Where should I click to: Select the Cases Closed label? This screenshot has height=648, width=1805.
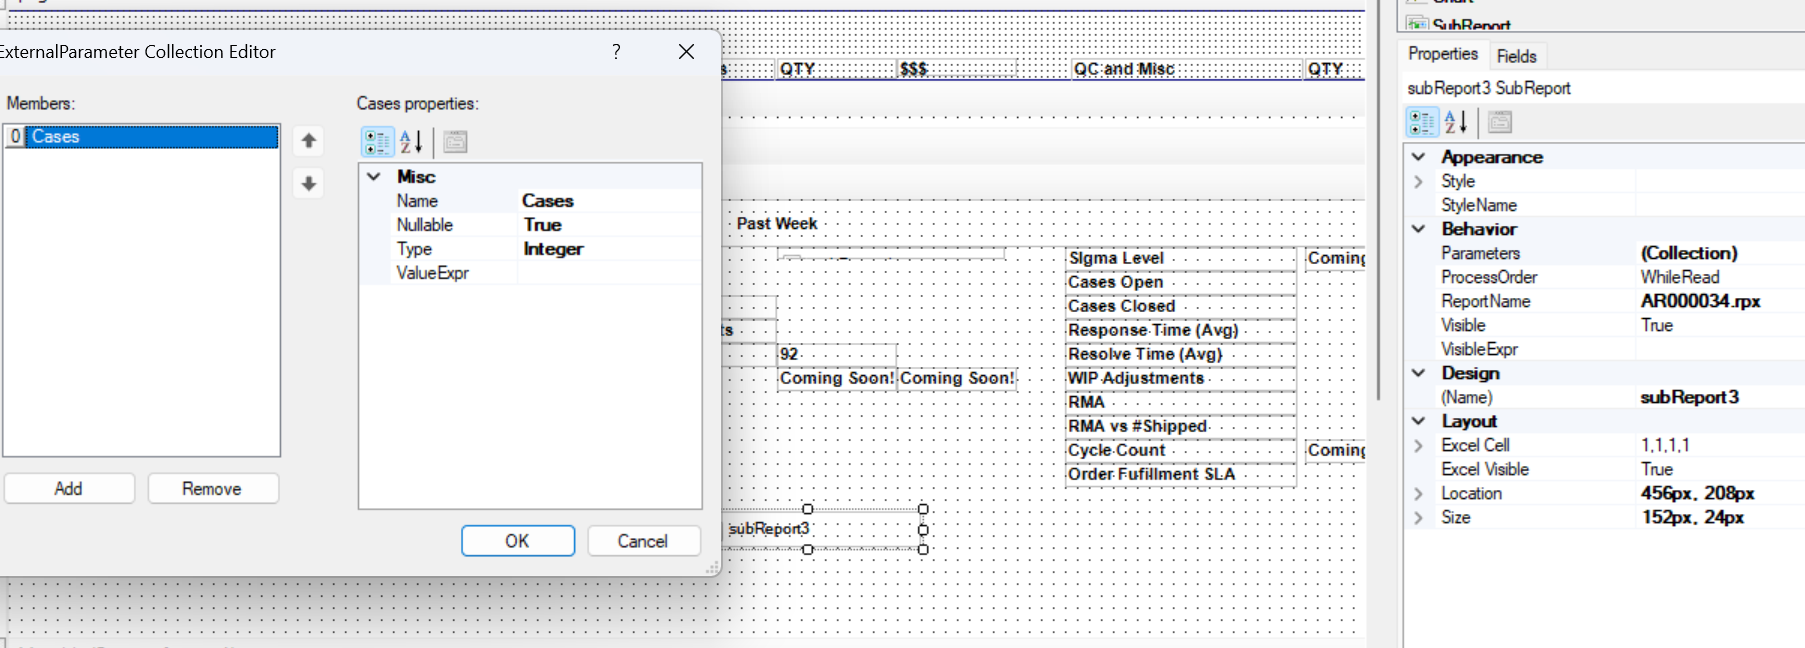pos(1181,306)
